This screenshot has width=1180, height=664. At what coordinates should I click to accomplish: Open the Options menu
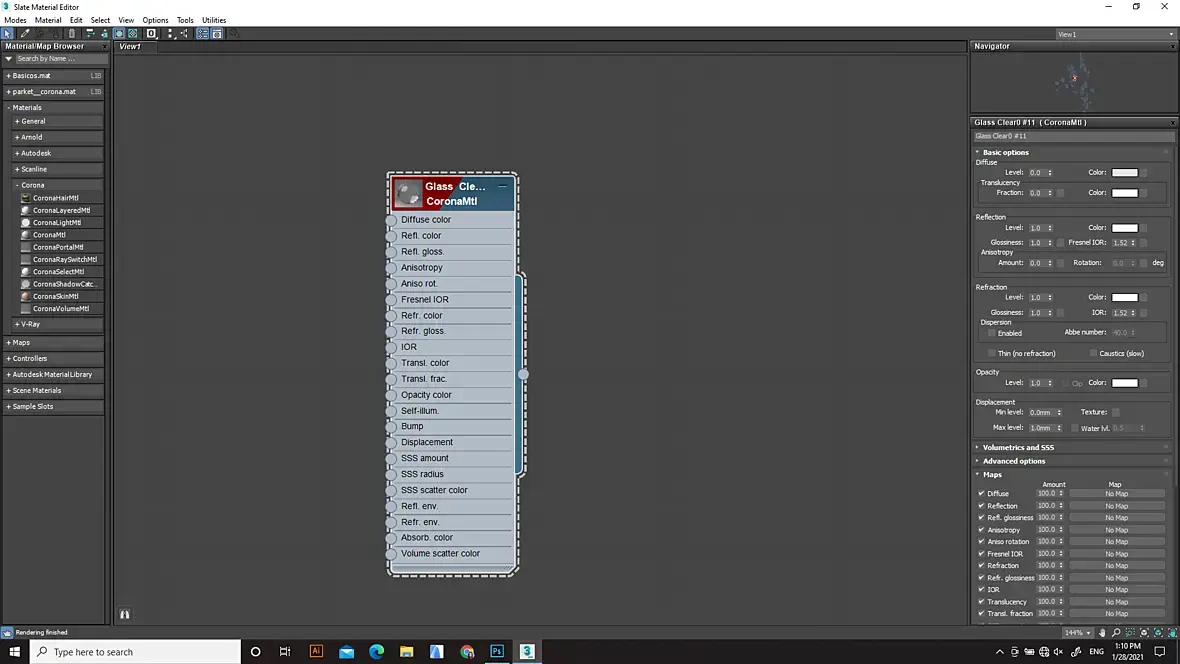click(155, 20)
